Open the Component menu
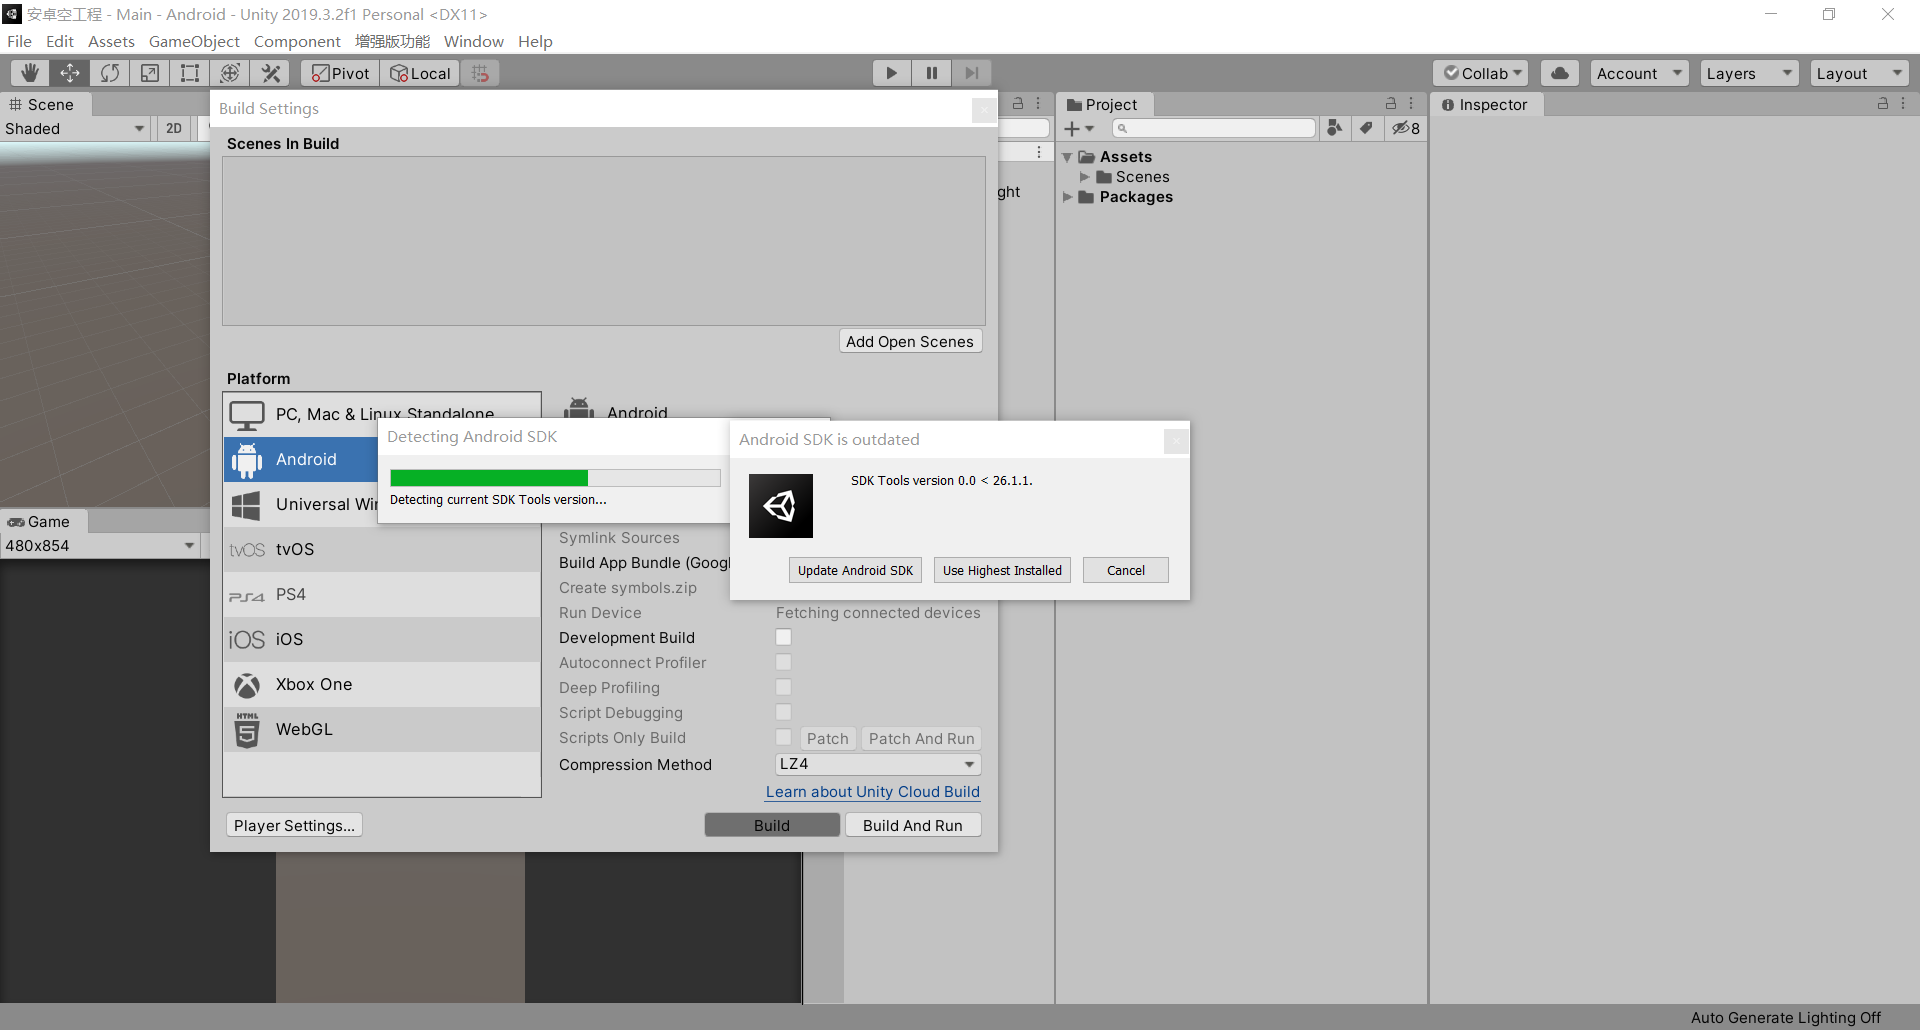 click(297, 41)
